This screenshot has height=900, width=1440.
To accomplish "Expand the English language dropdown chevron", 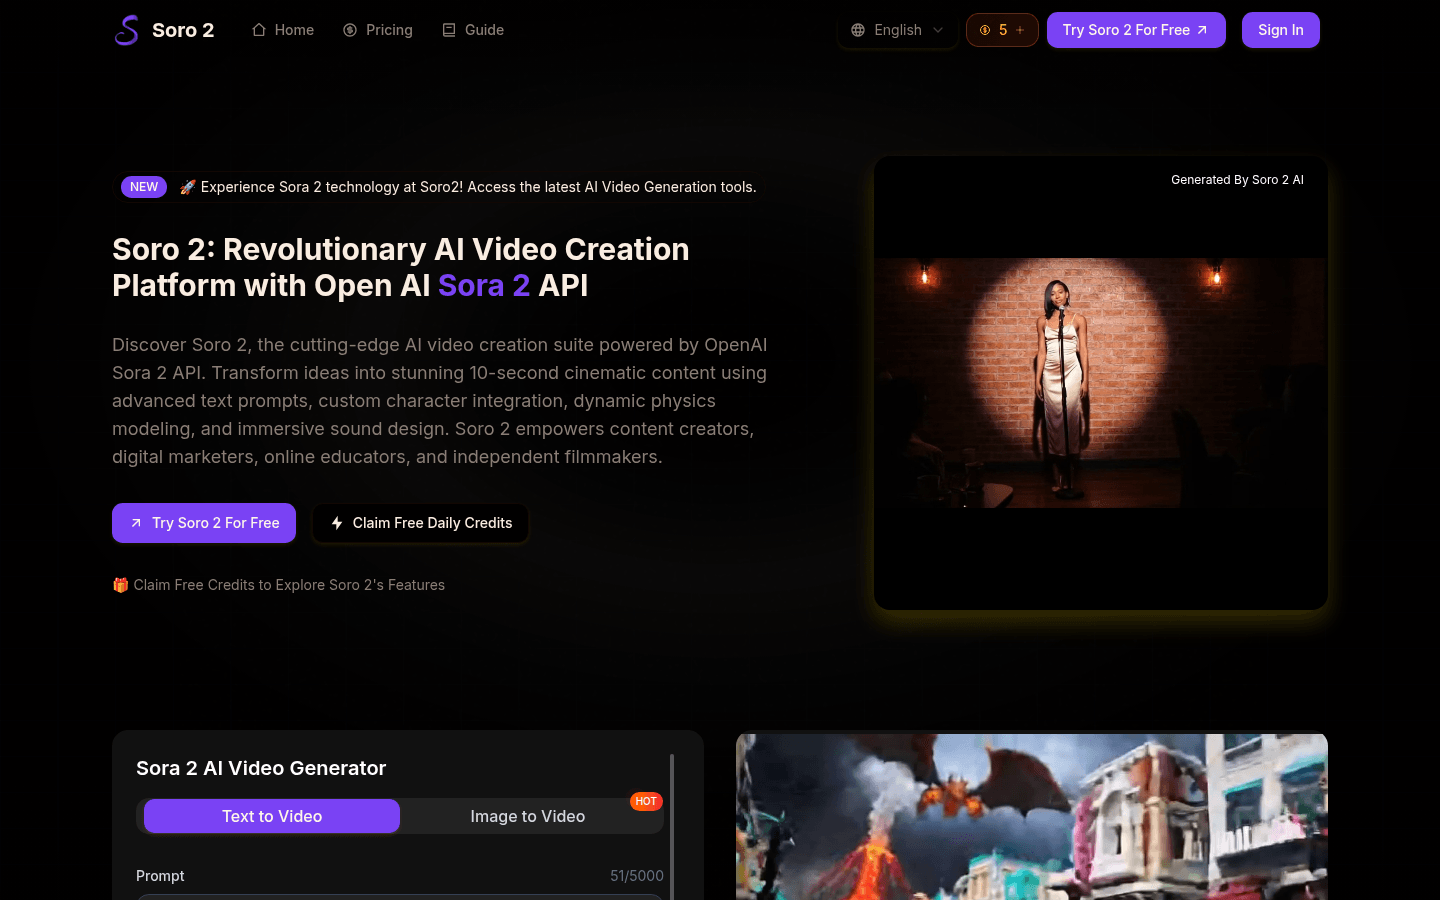I will tap(938, 30).
